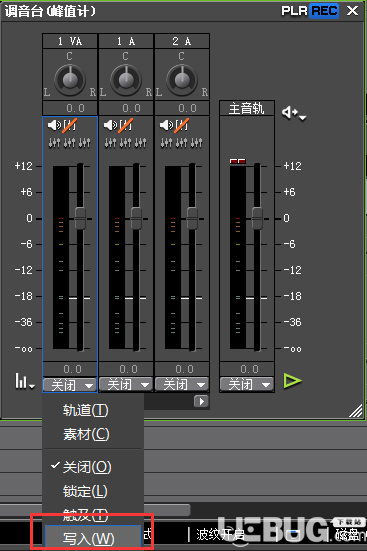Click third gang fader icon on track 1 A
The width and height of the screenshot is (367, 551).
click(x=140, y=143)
